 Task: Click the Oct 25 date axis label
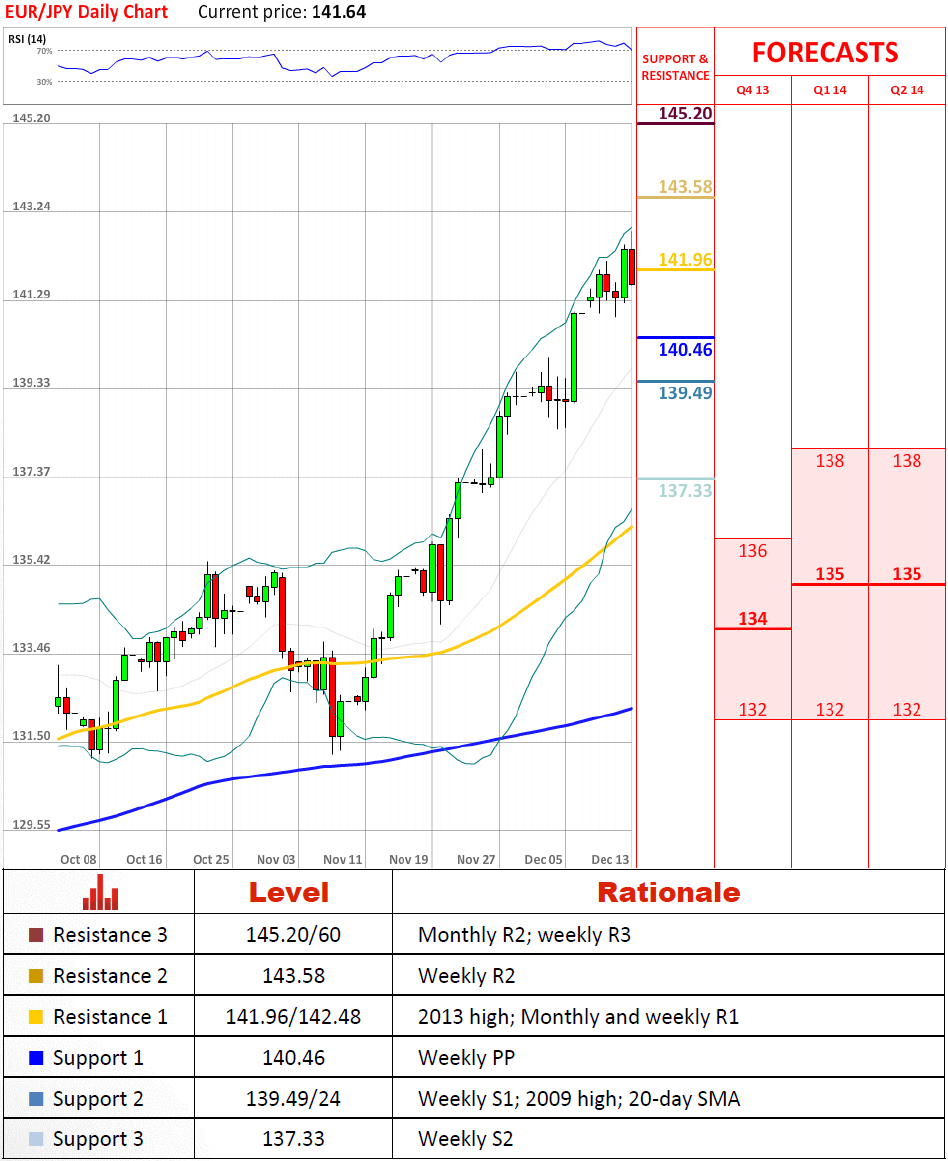(211, 860)
